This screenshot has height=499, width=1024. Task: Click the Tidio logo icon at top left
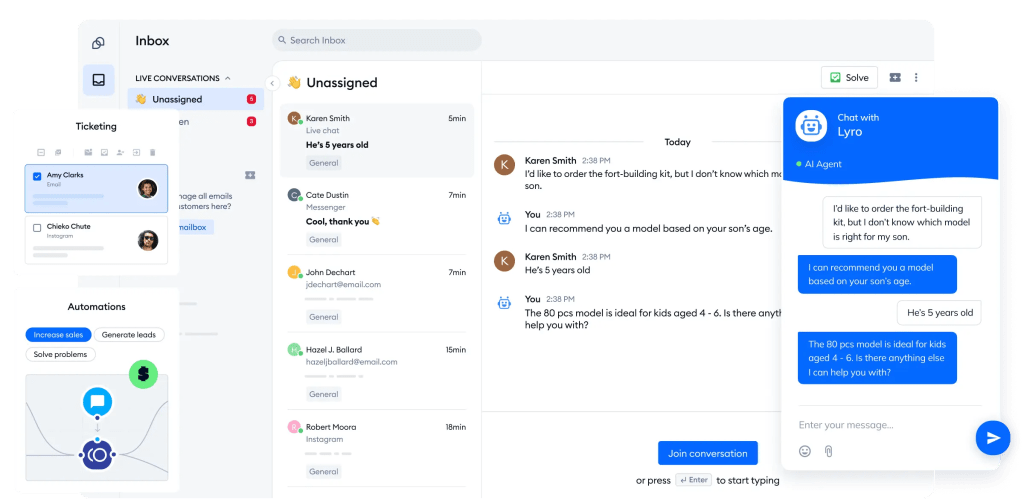click(x=98, y=43)
